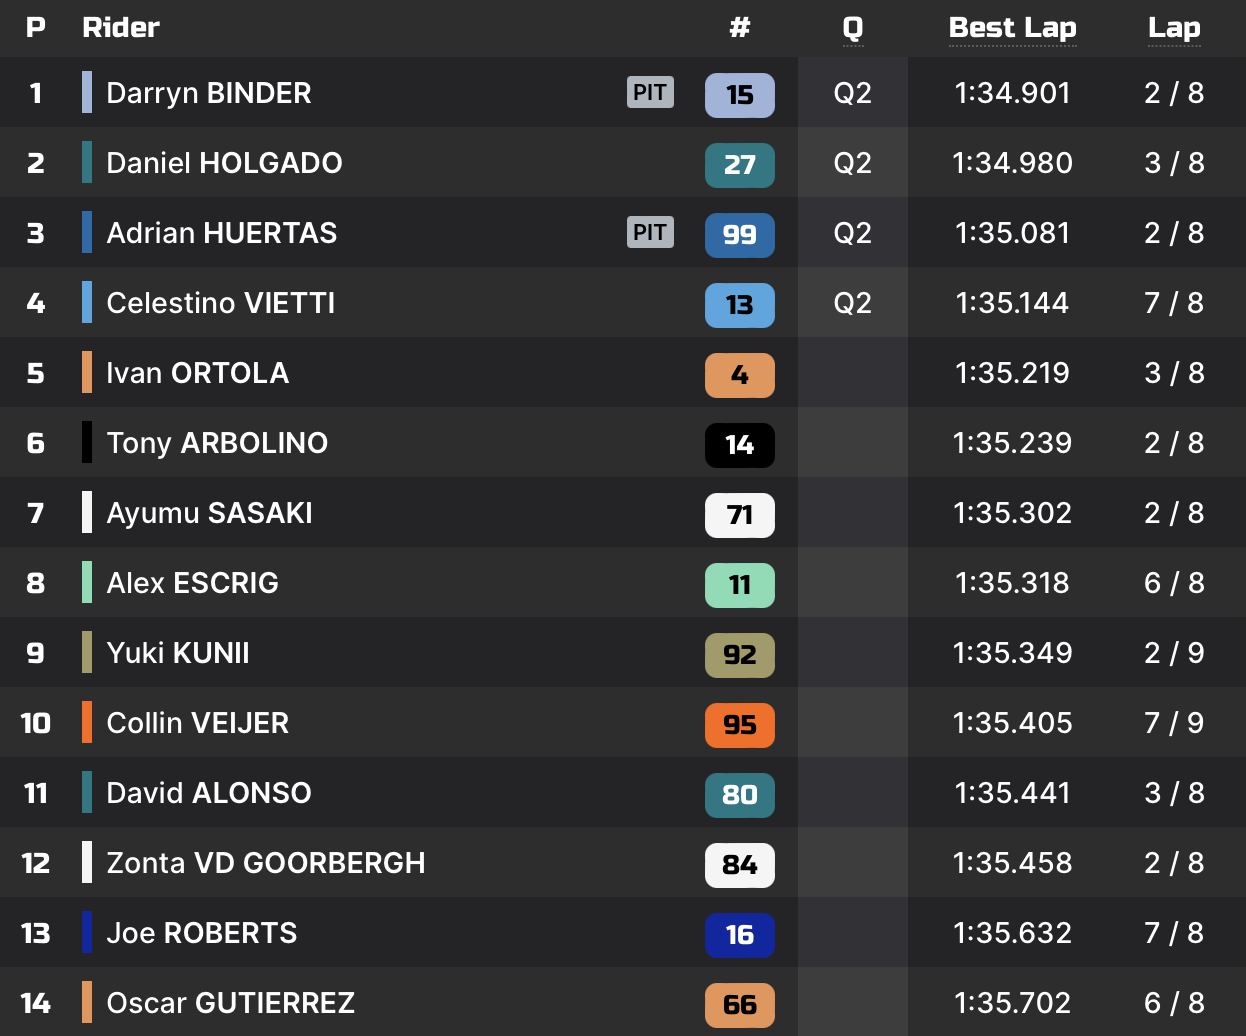Select Celestino VIETTI rider name
This screenshot has height=1036, width=1246.
(220, 303)
